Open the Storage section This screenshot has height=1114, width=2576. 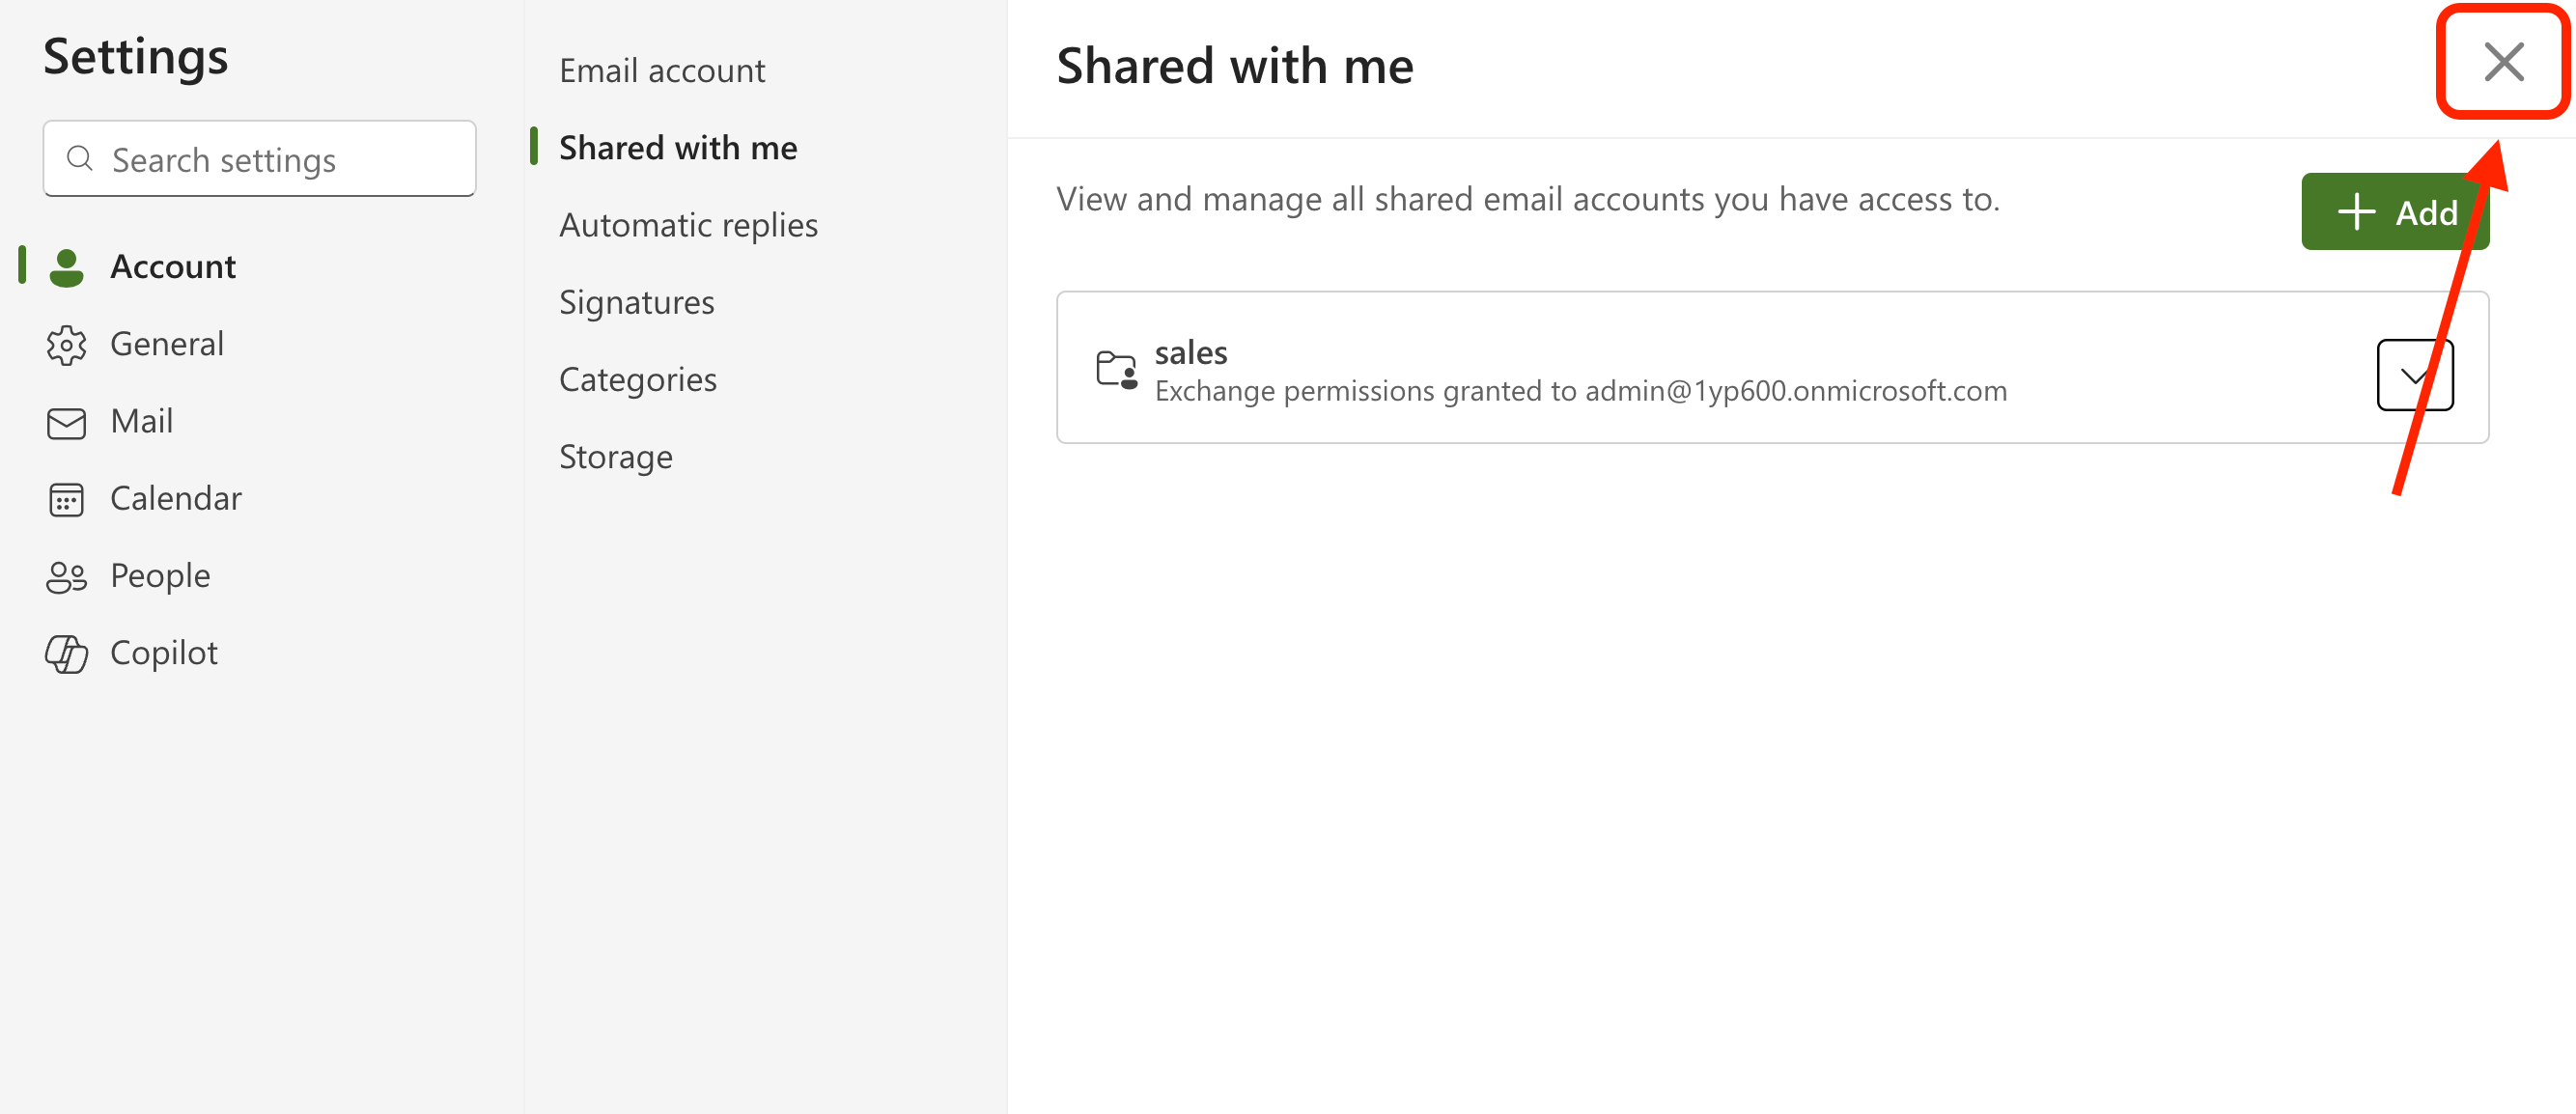[x=615, y=457]
